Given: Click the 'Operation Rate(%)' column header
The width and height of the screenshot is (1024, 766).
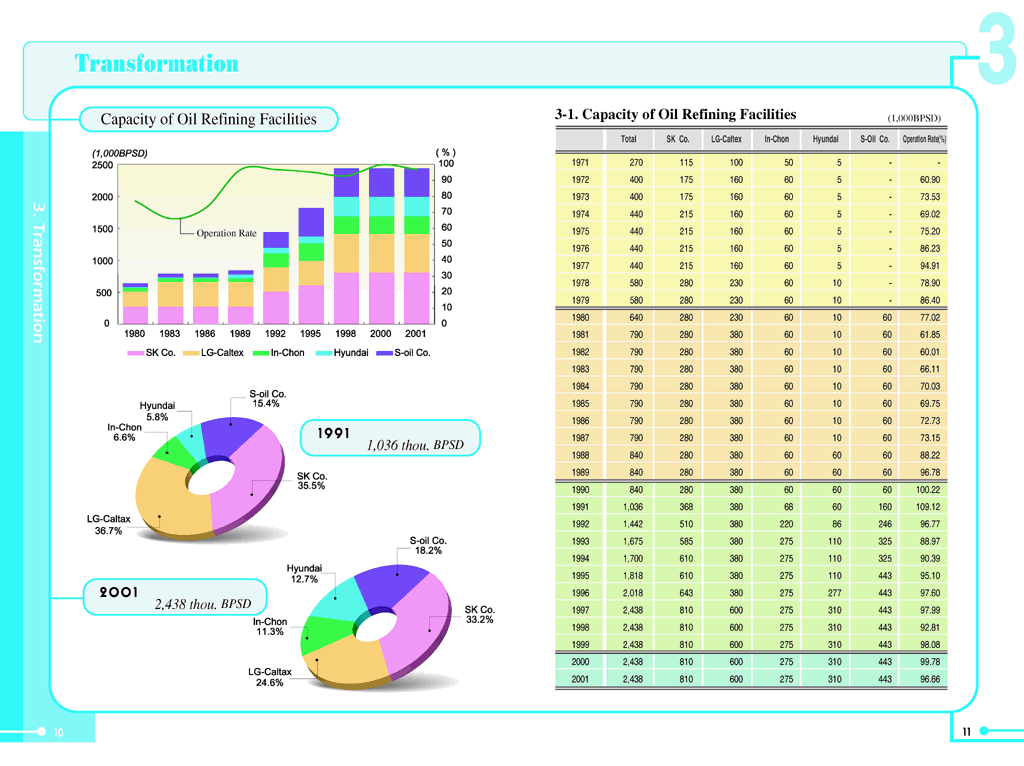Looking at the screenshot, I should tap(924, 139).
